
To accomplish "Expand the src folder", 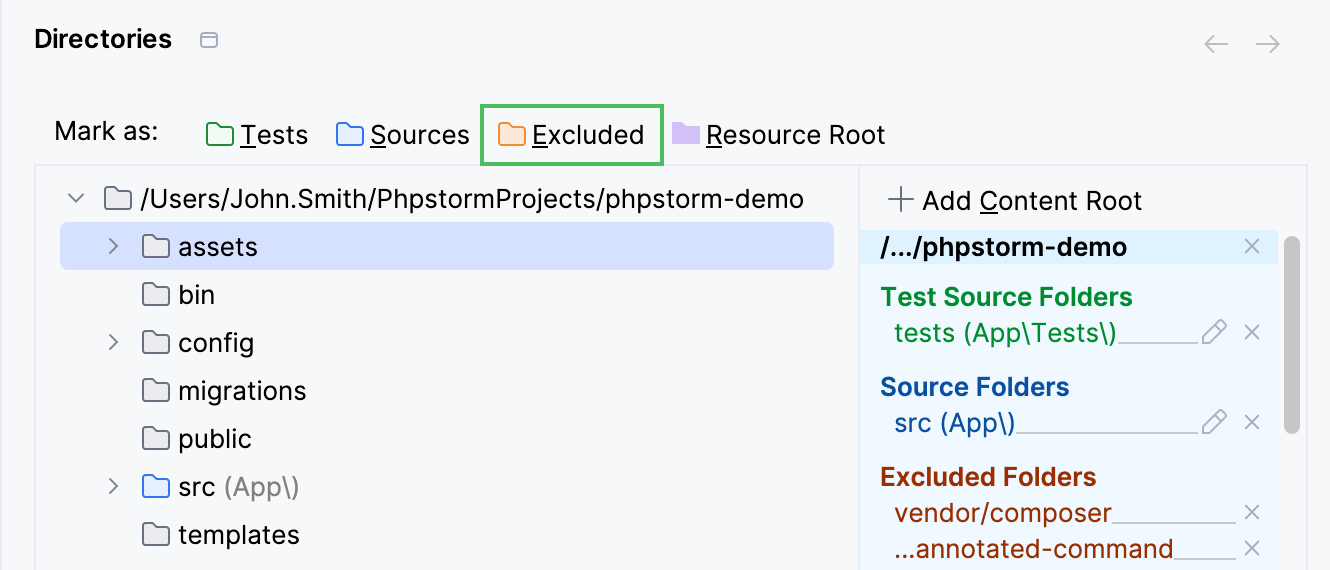I will [114, 487].
